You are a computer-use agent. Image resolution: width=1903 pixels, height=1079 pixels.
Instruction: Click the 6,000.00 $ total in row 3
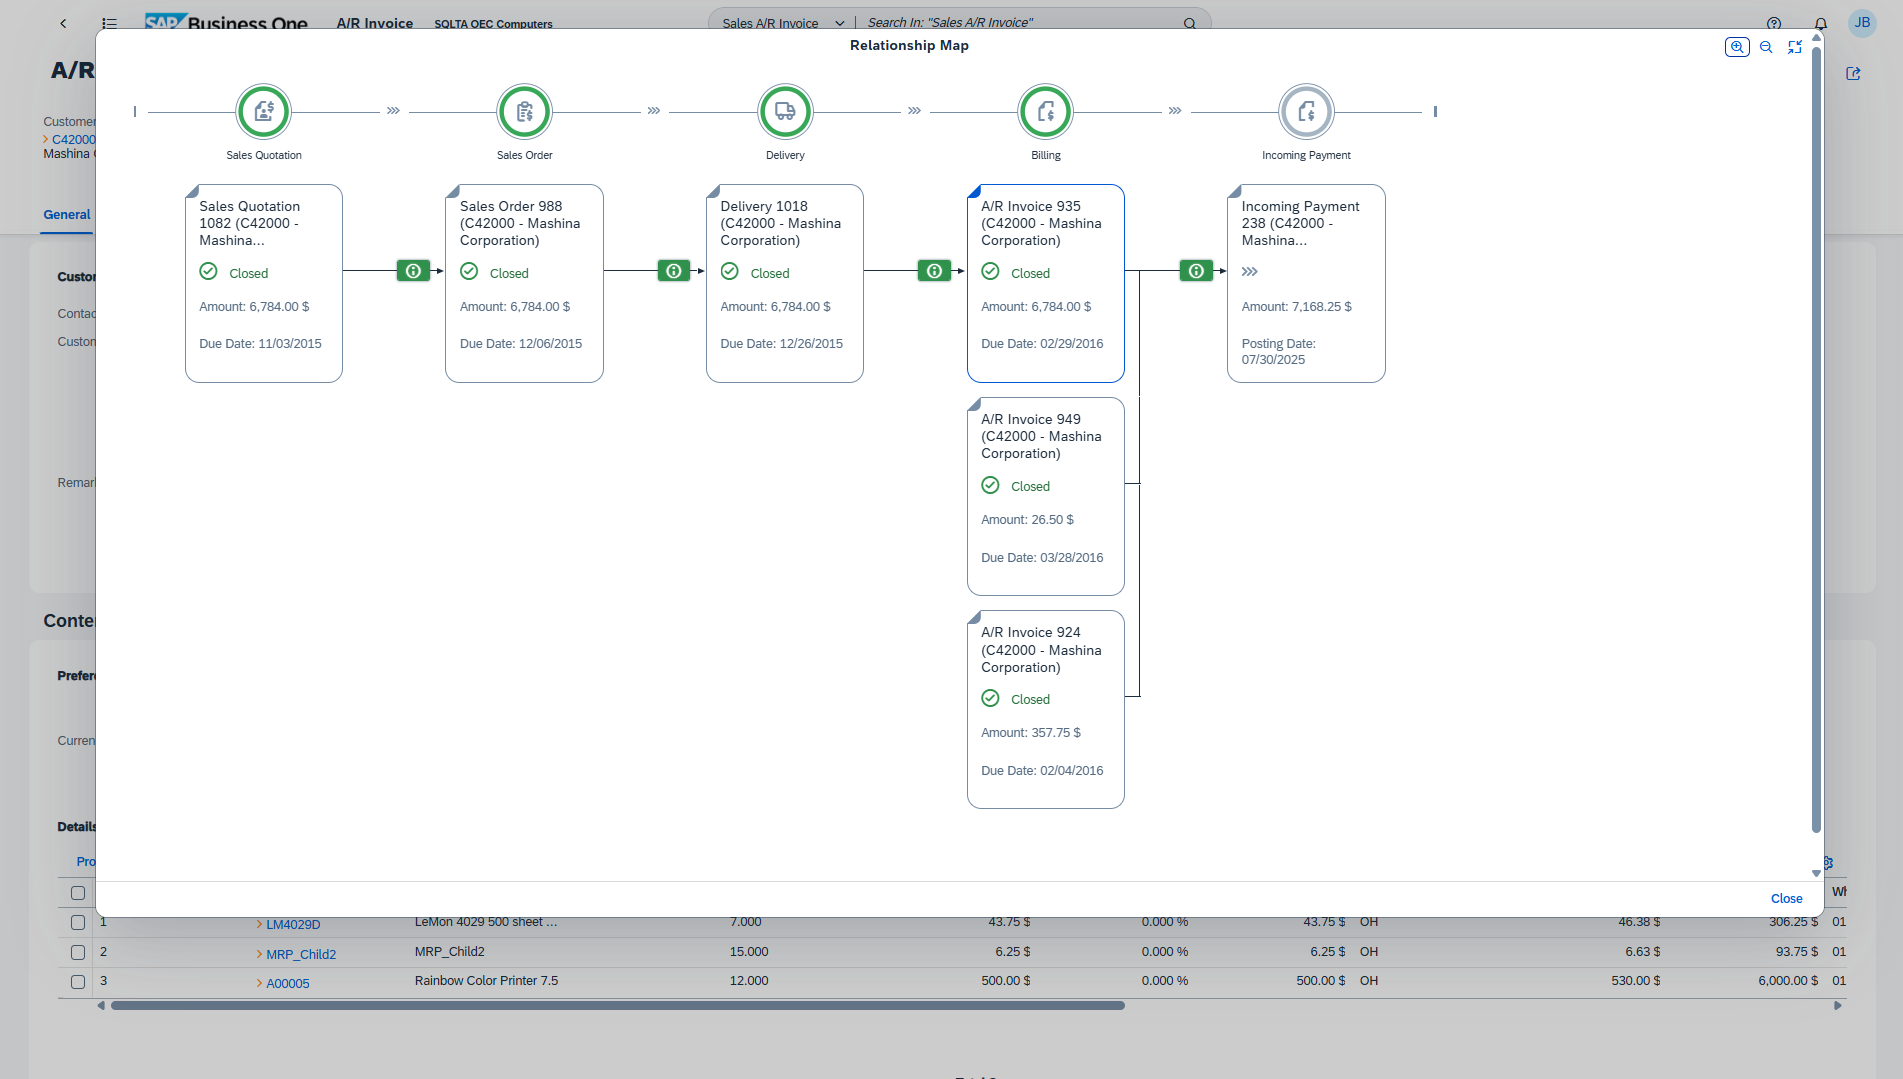tap(1788, 981)
